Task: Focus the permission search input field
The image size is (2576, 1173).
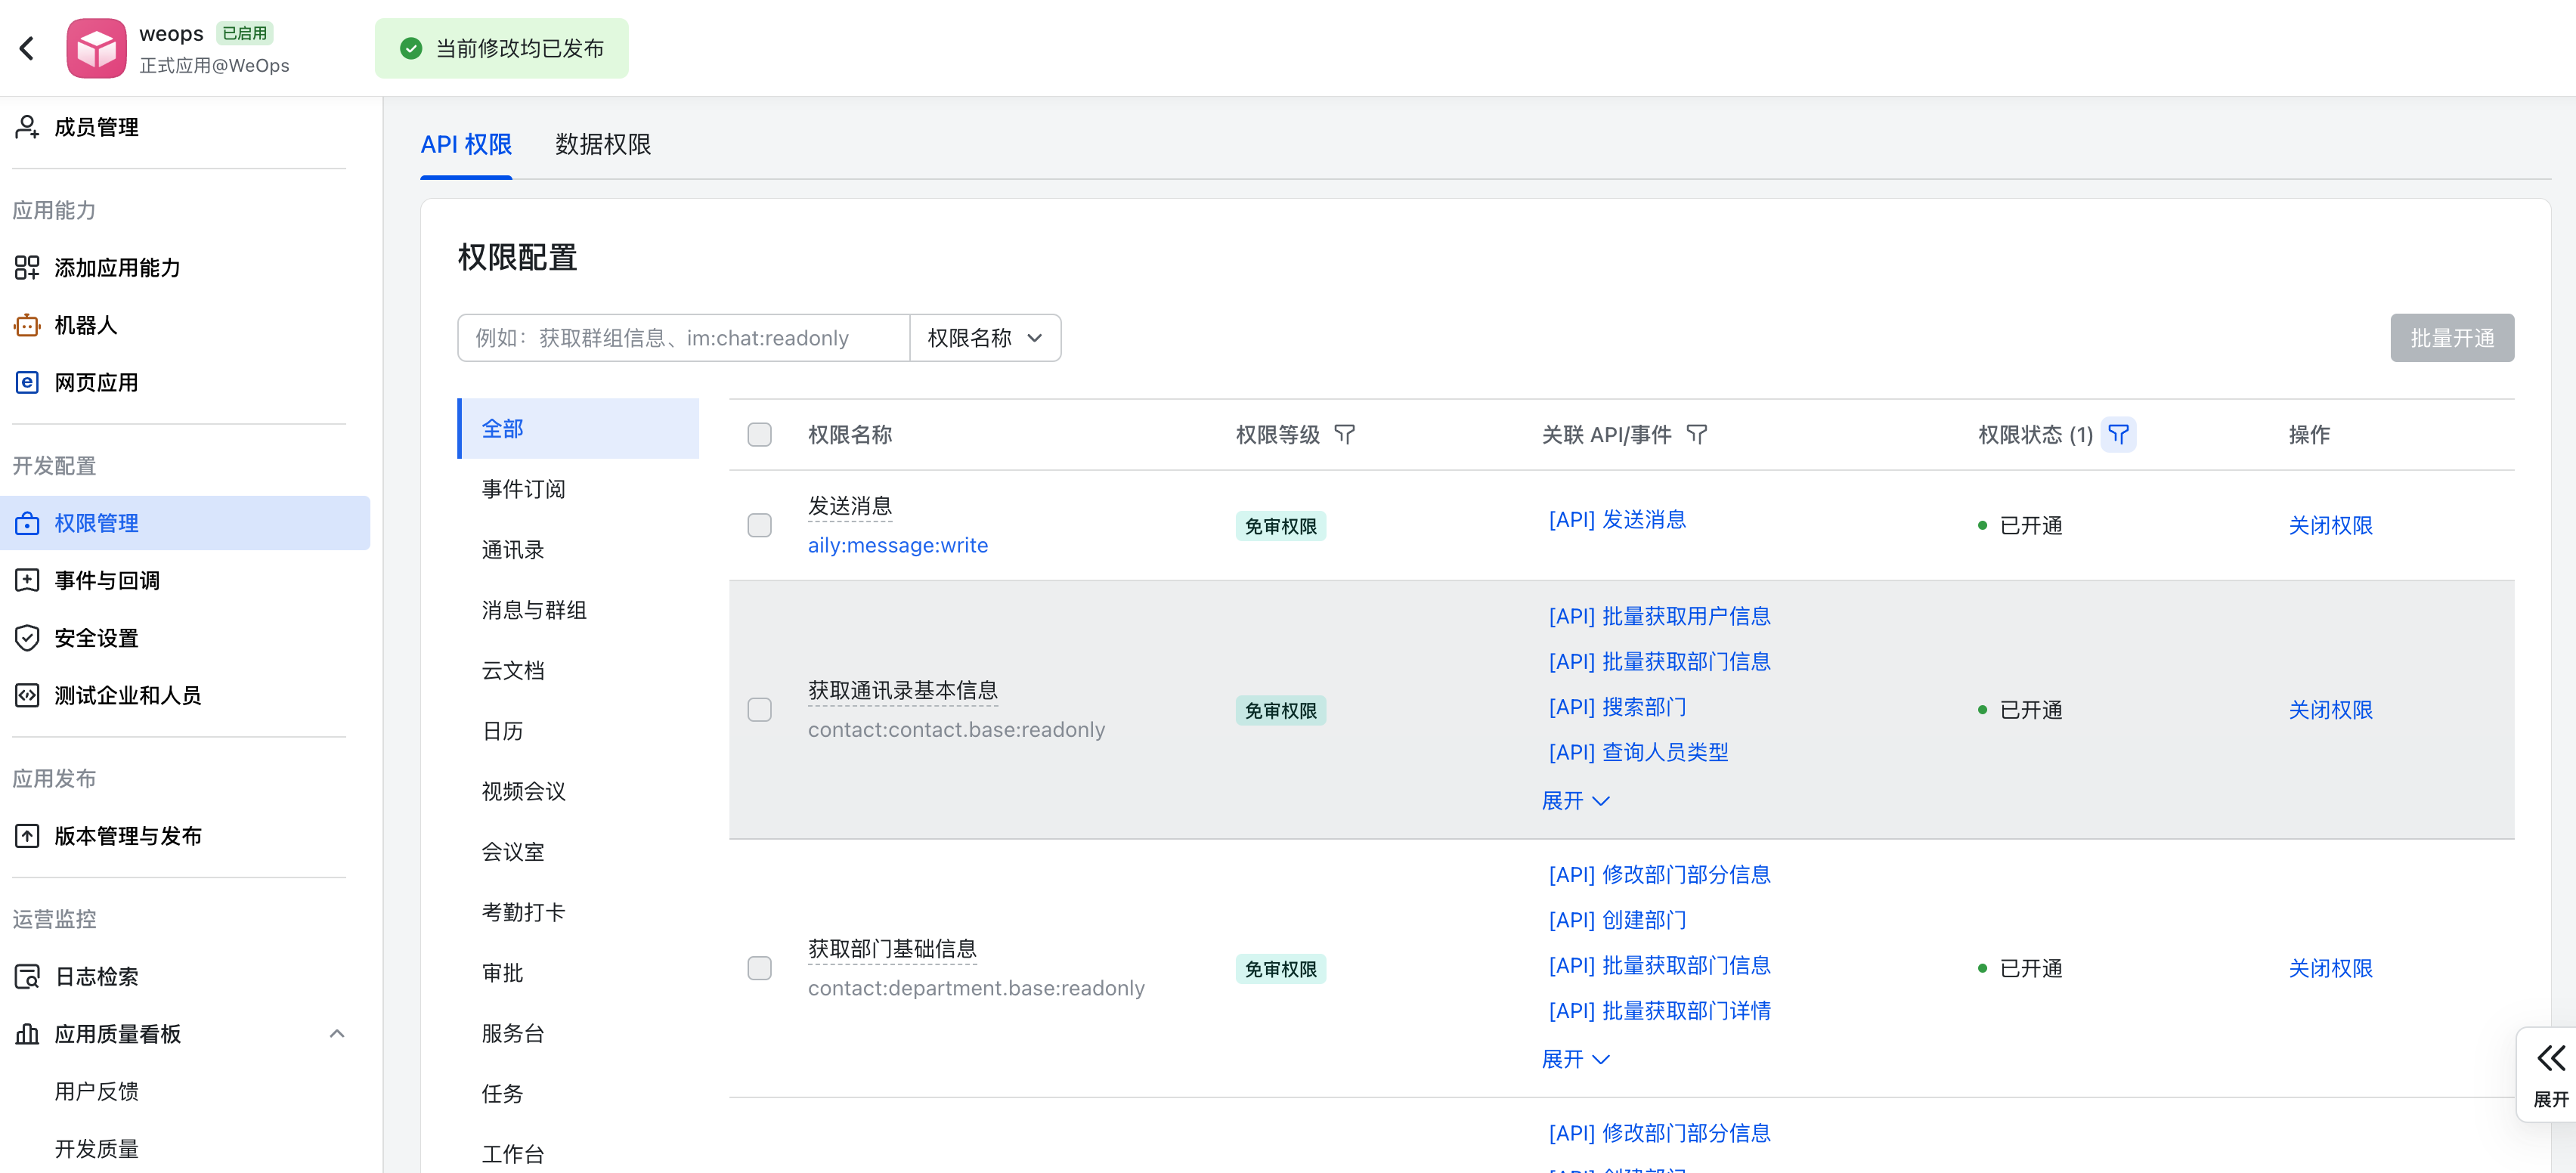Action: (x=684, y=338)
